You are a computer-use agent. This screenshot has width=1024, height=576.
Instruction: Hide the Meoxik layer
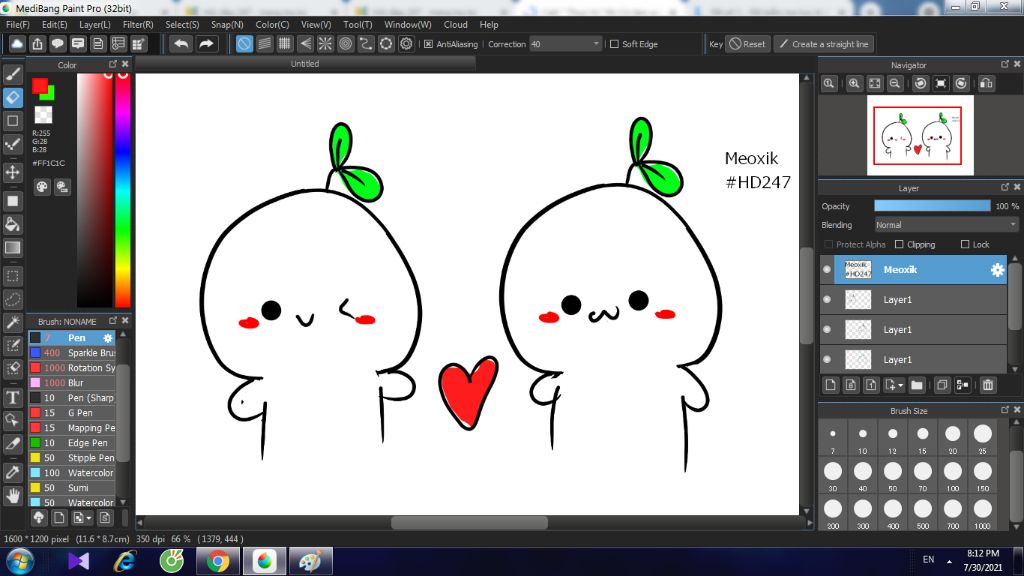point(827,270)
